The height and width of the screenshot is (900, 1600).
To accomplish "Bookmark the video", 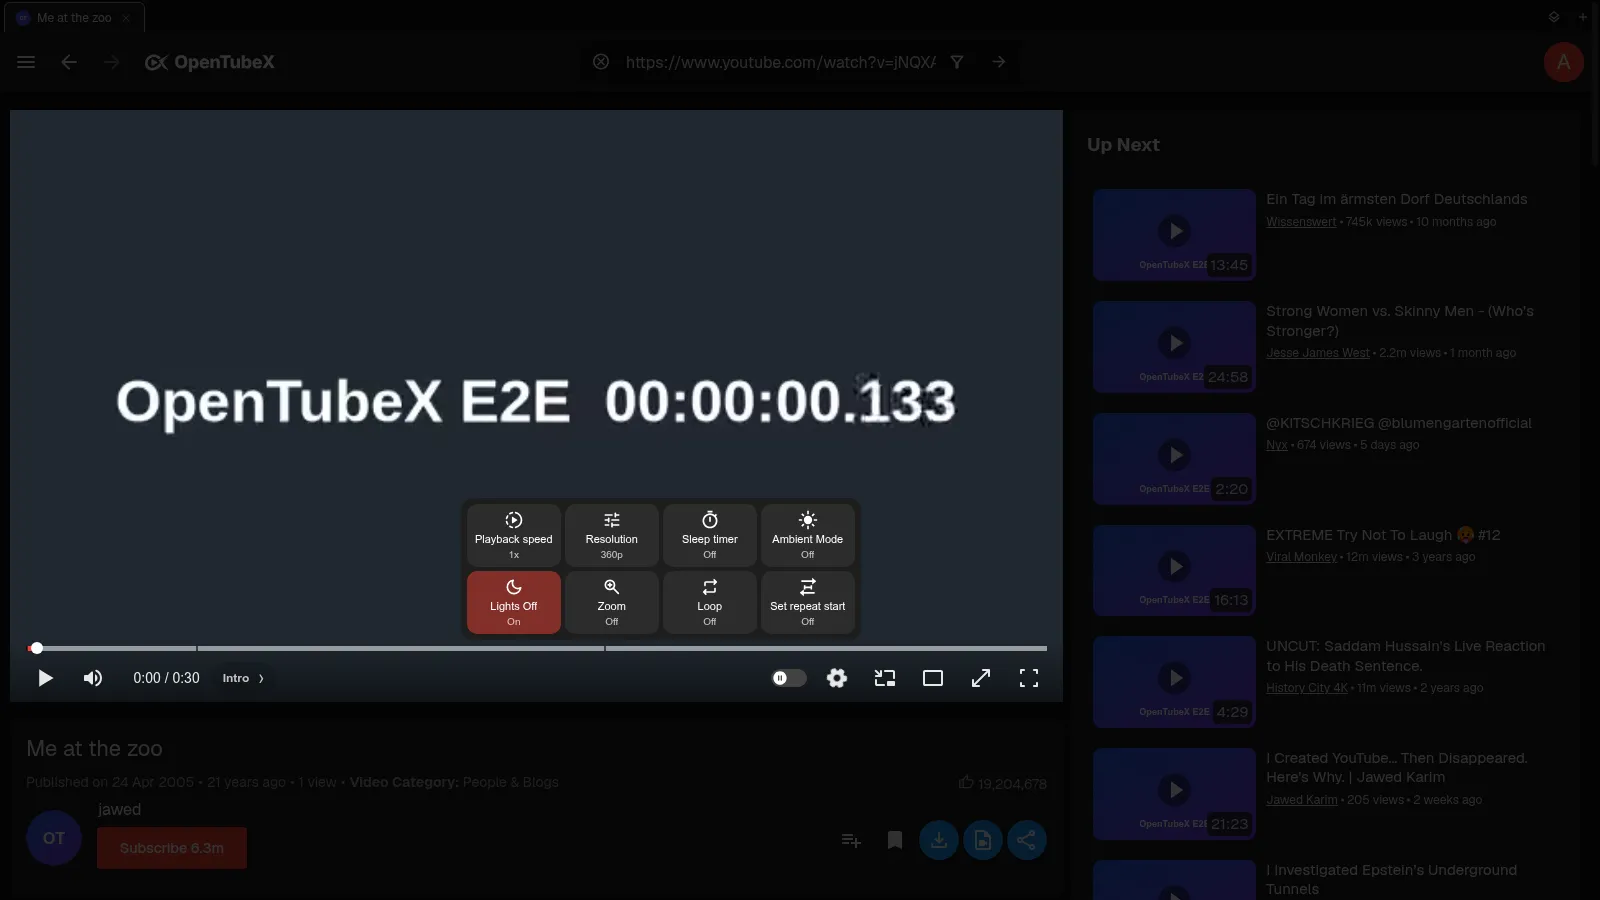I will click(895, 840).
